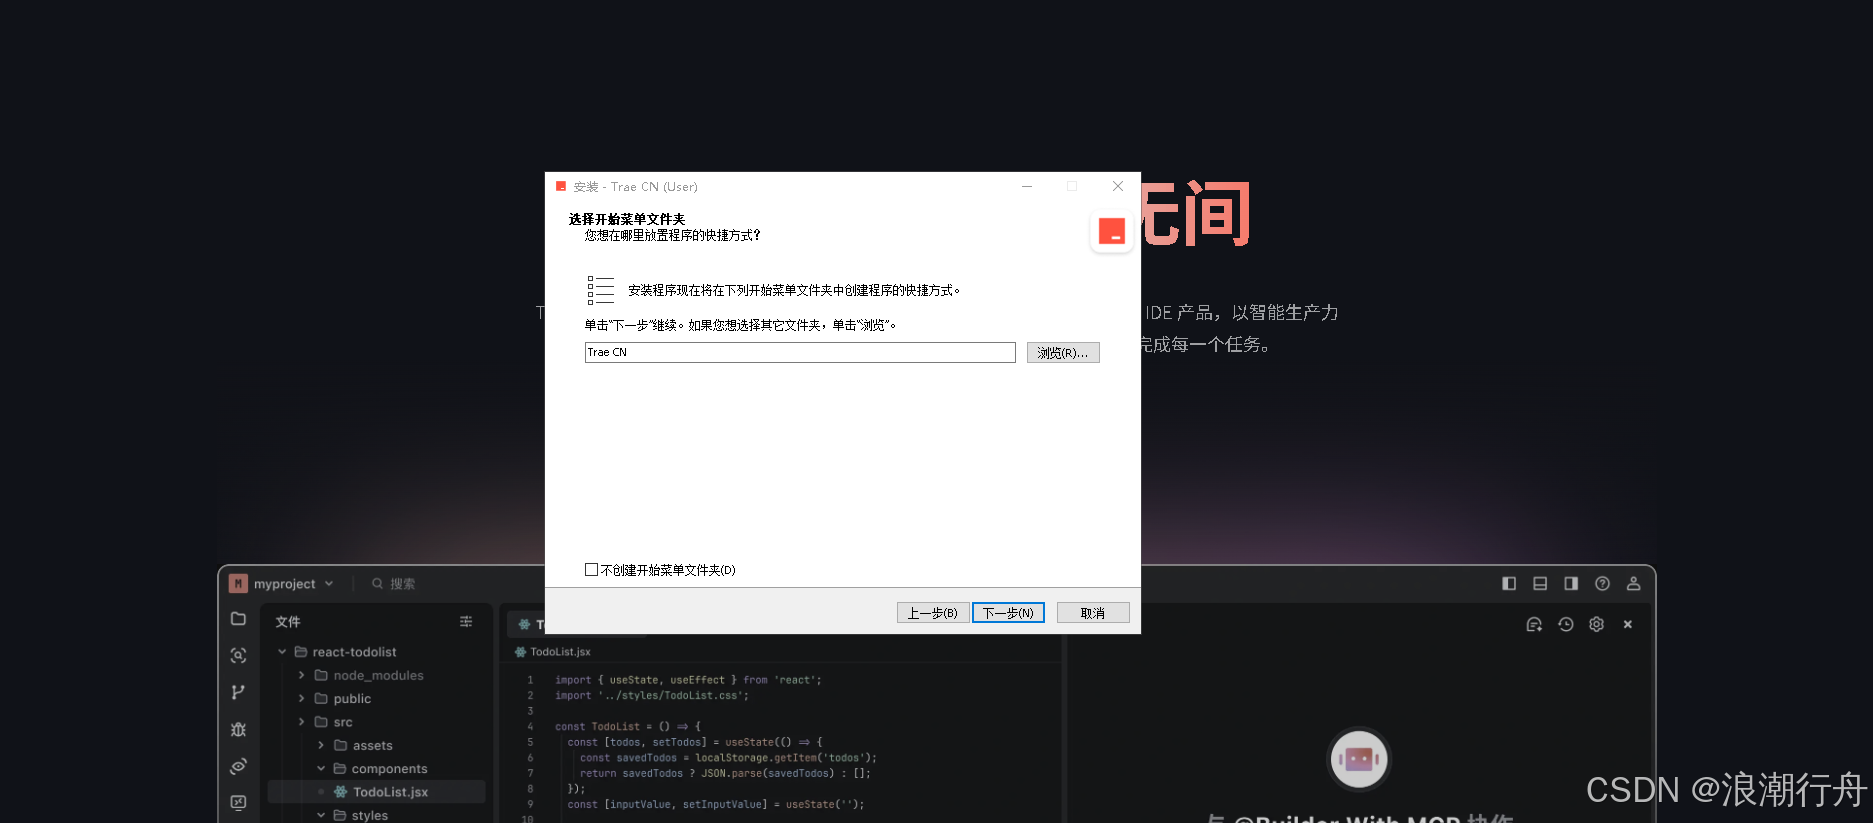This screenshot has height=823, width=1873.
Task: Click the React icon beside TodoList.jsx in tree
Action: (x=341, y=792)
